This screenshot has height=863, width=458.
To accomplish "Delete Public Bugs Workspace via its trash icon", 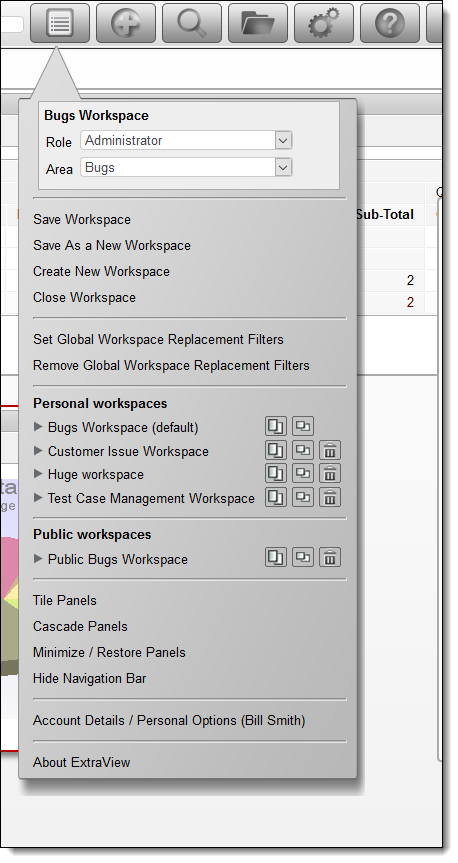I will (330, 558).
